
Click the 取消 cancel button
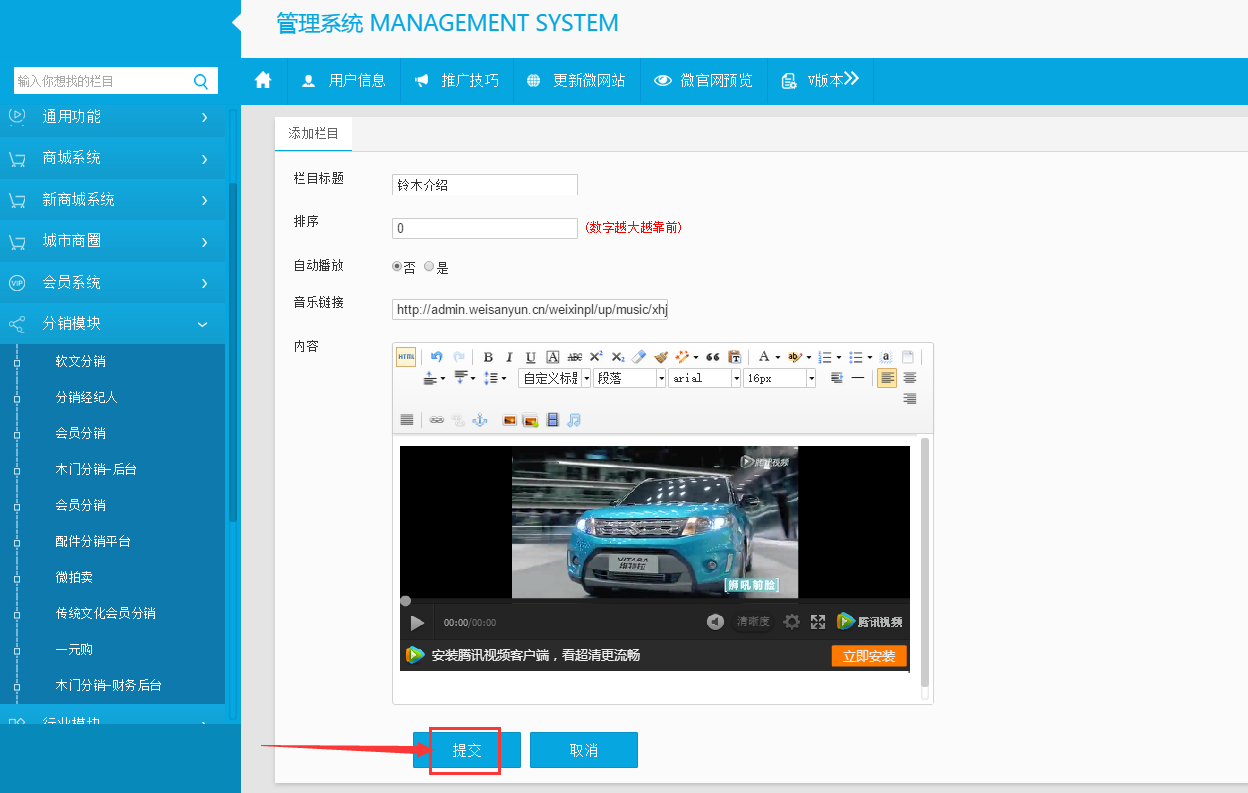(x=584, y=750)
